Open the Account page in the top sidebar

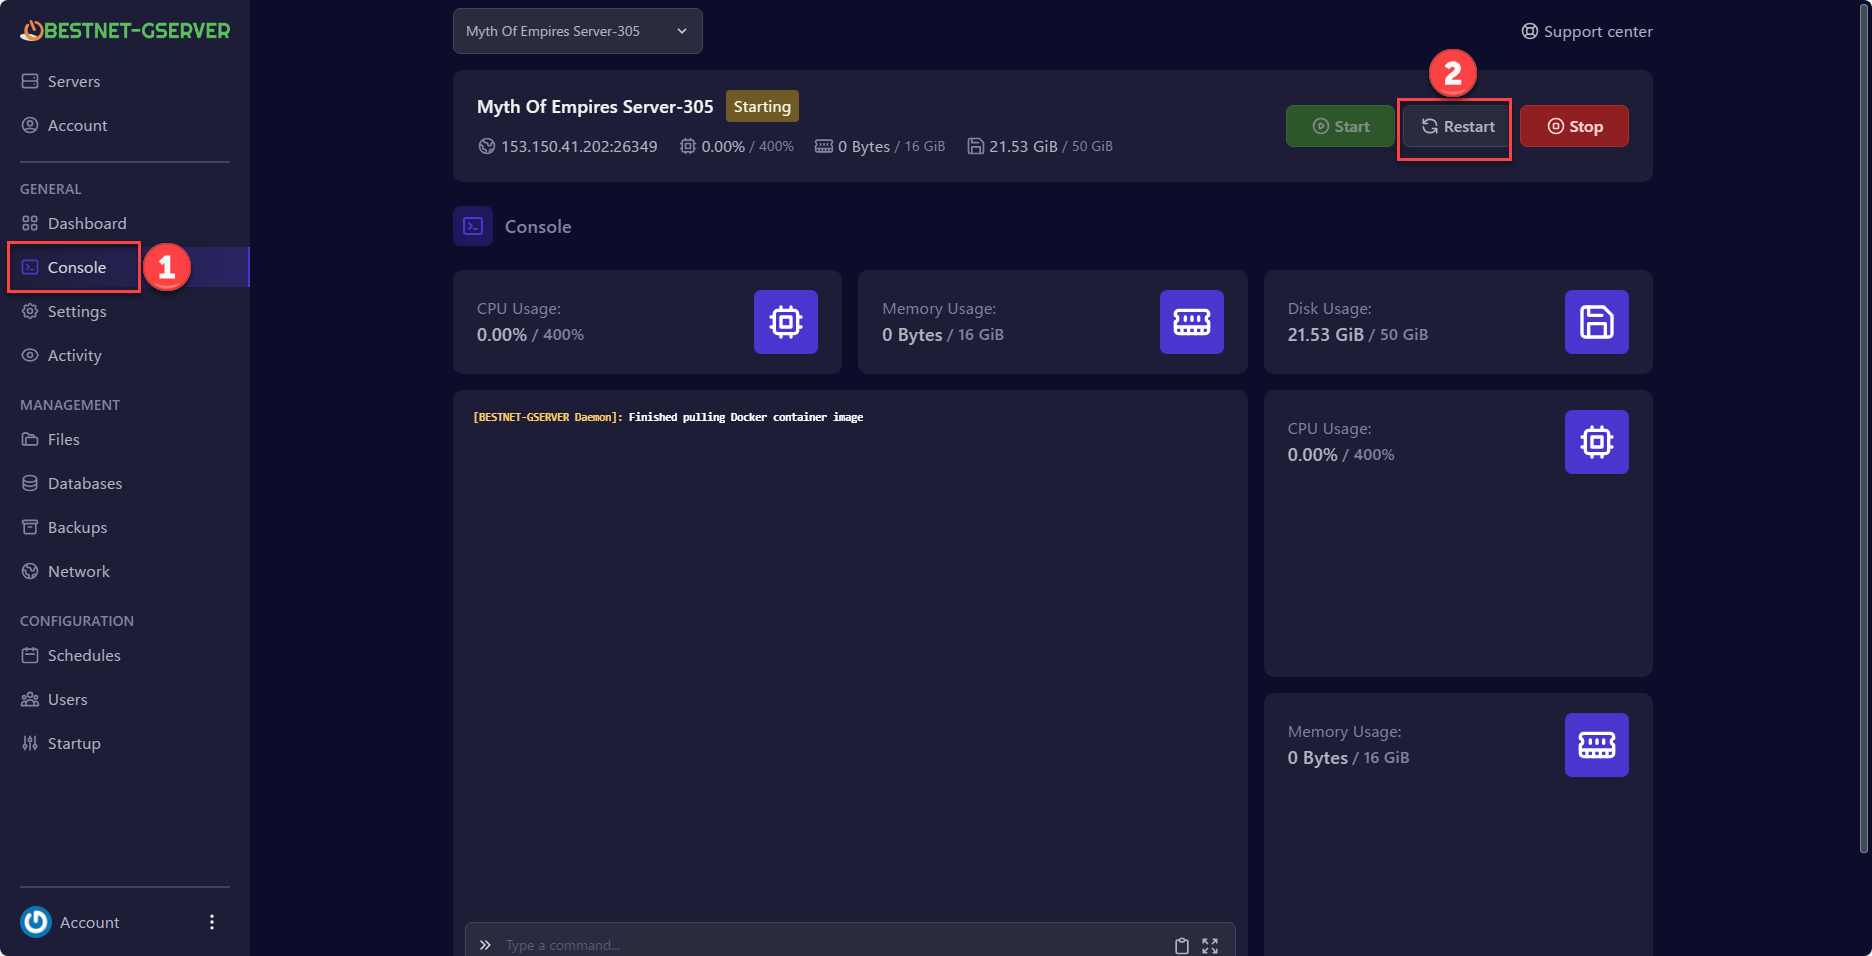[x=77, y=125]
